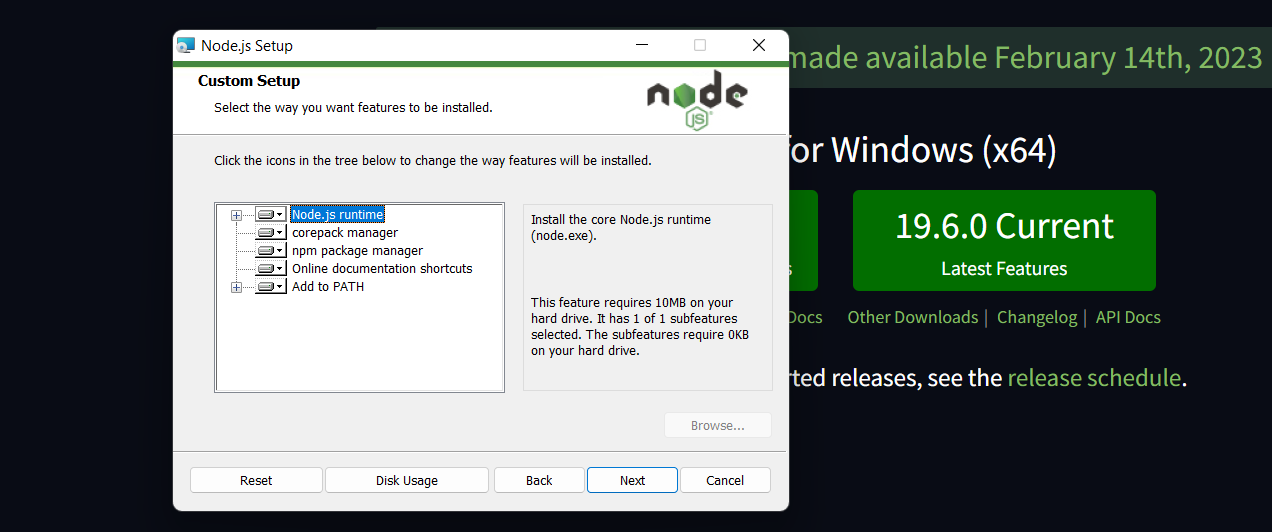This screenshot has width=1272, height=532.
Task: Open the Add to PATH feature install dropdown icon
Action: [270, 286]
